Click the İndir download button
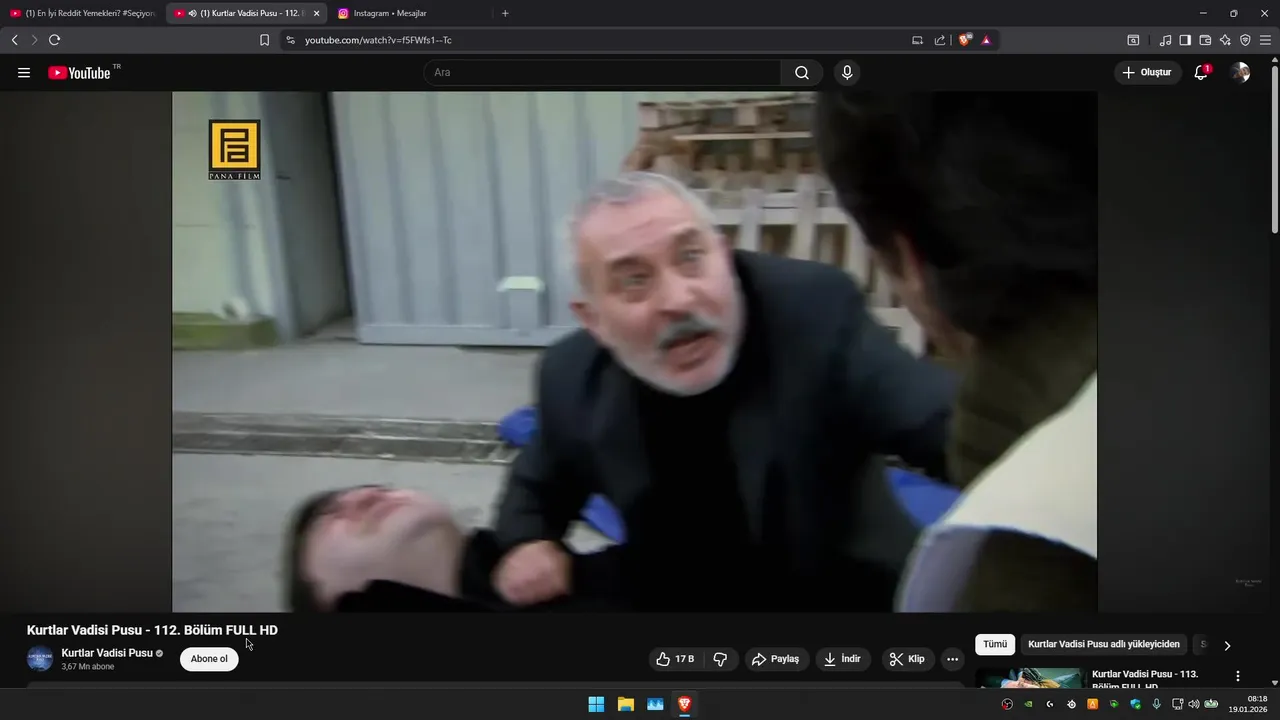Screen dimensions: 1280x720 [843, 659]
